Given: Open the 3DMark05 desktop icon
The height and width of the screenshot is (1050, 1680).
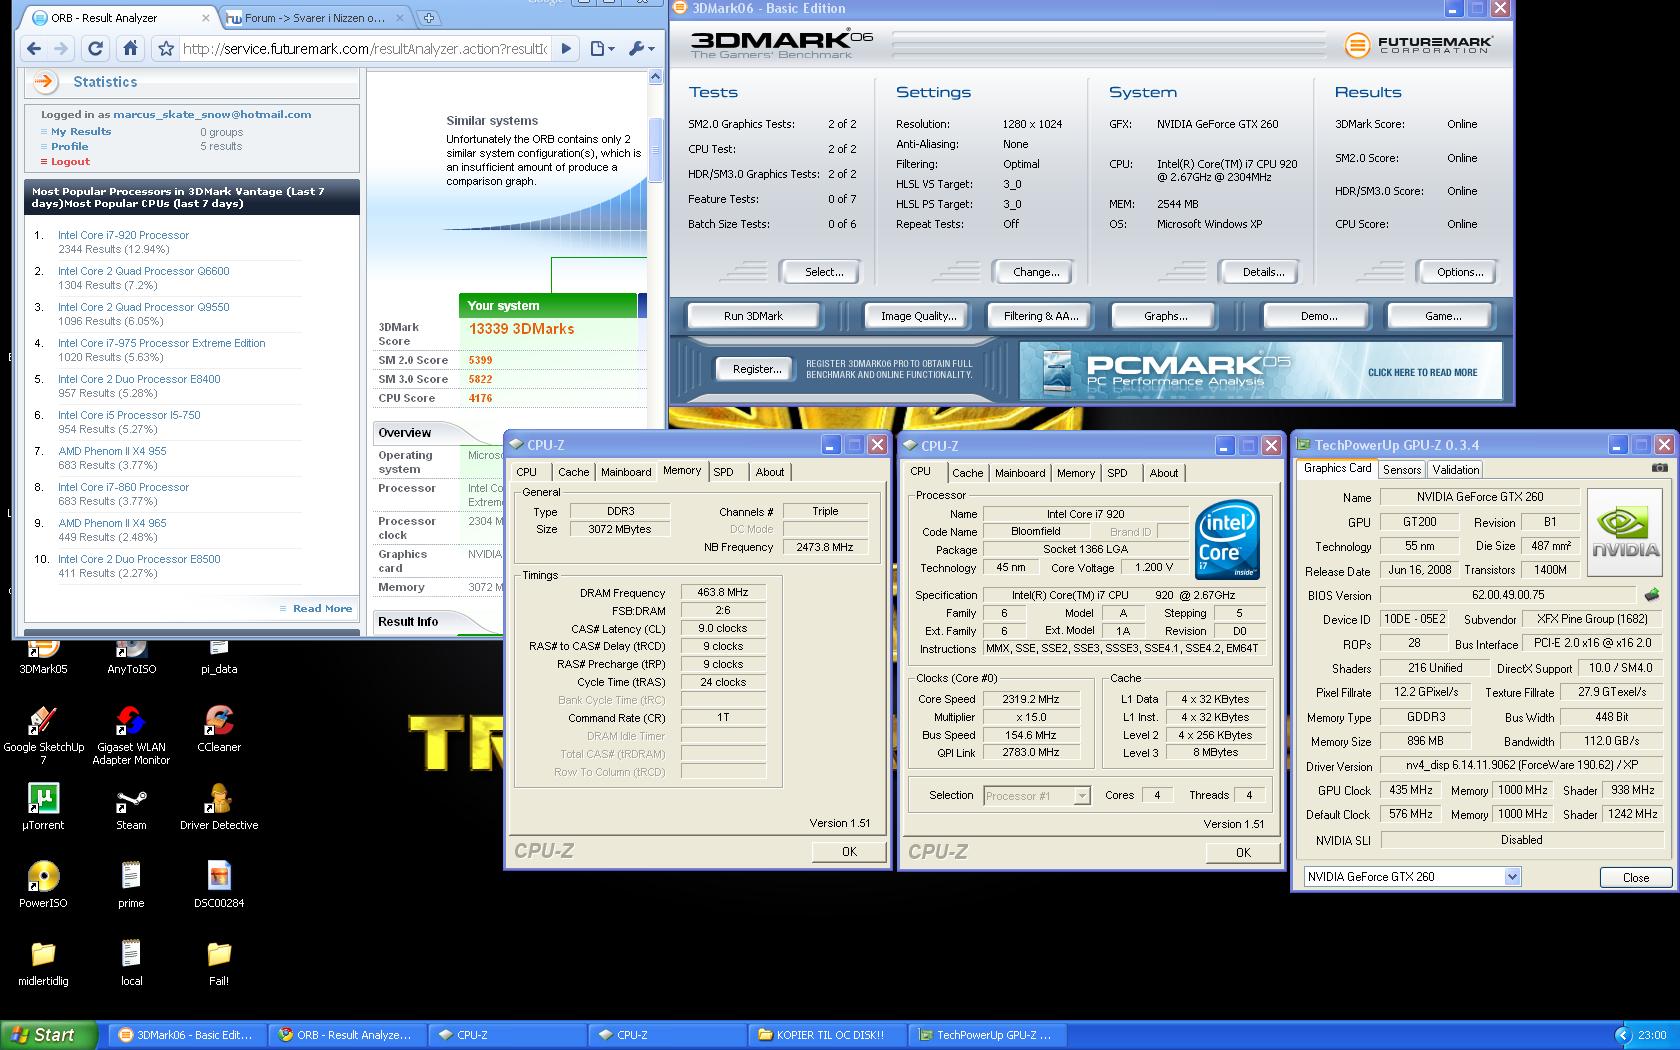Looking at the screenshot, I should [43, 656].
